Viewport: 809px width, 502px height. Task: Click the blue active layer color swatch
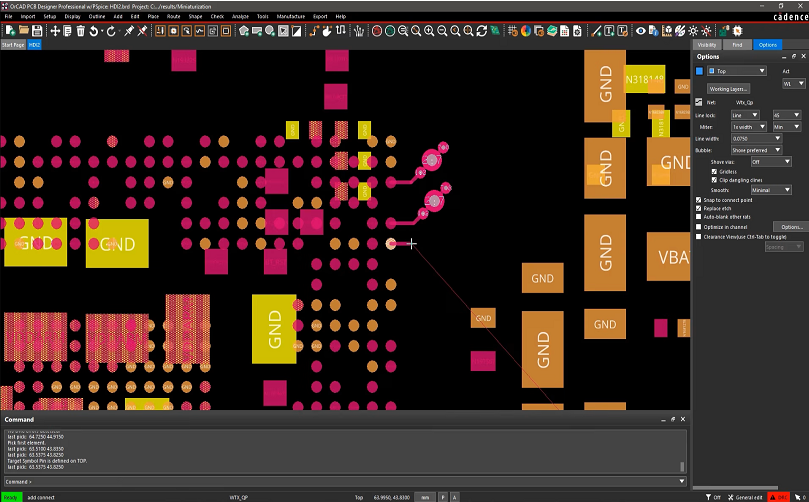[699, 71]
